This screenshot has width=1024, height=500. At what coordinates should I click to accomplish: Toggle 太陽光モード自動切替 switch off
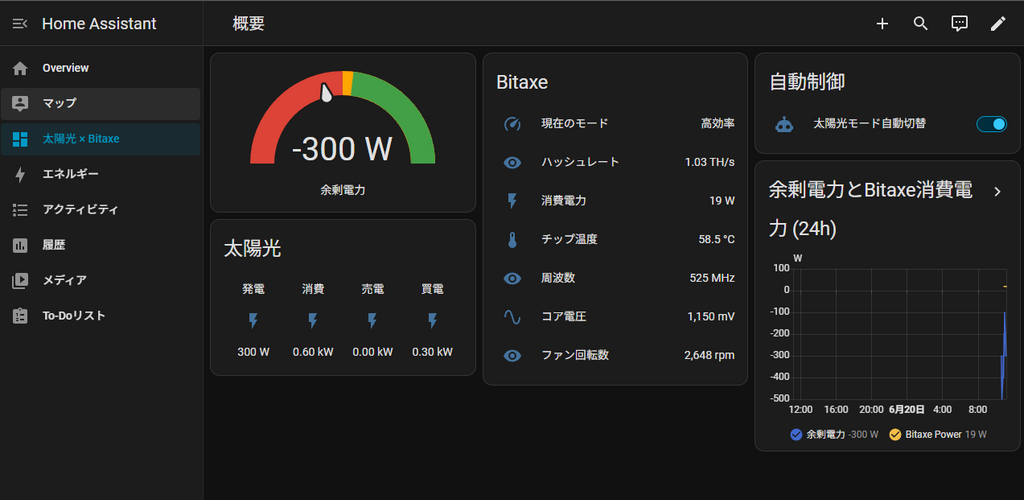[x=991, y=124]
